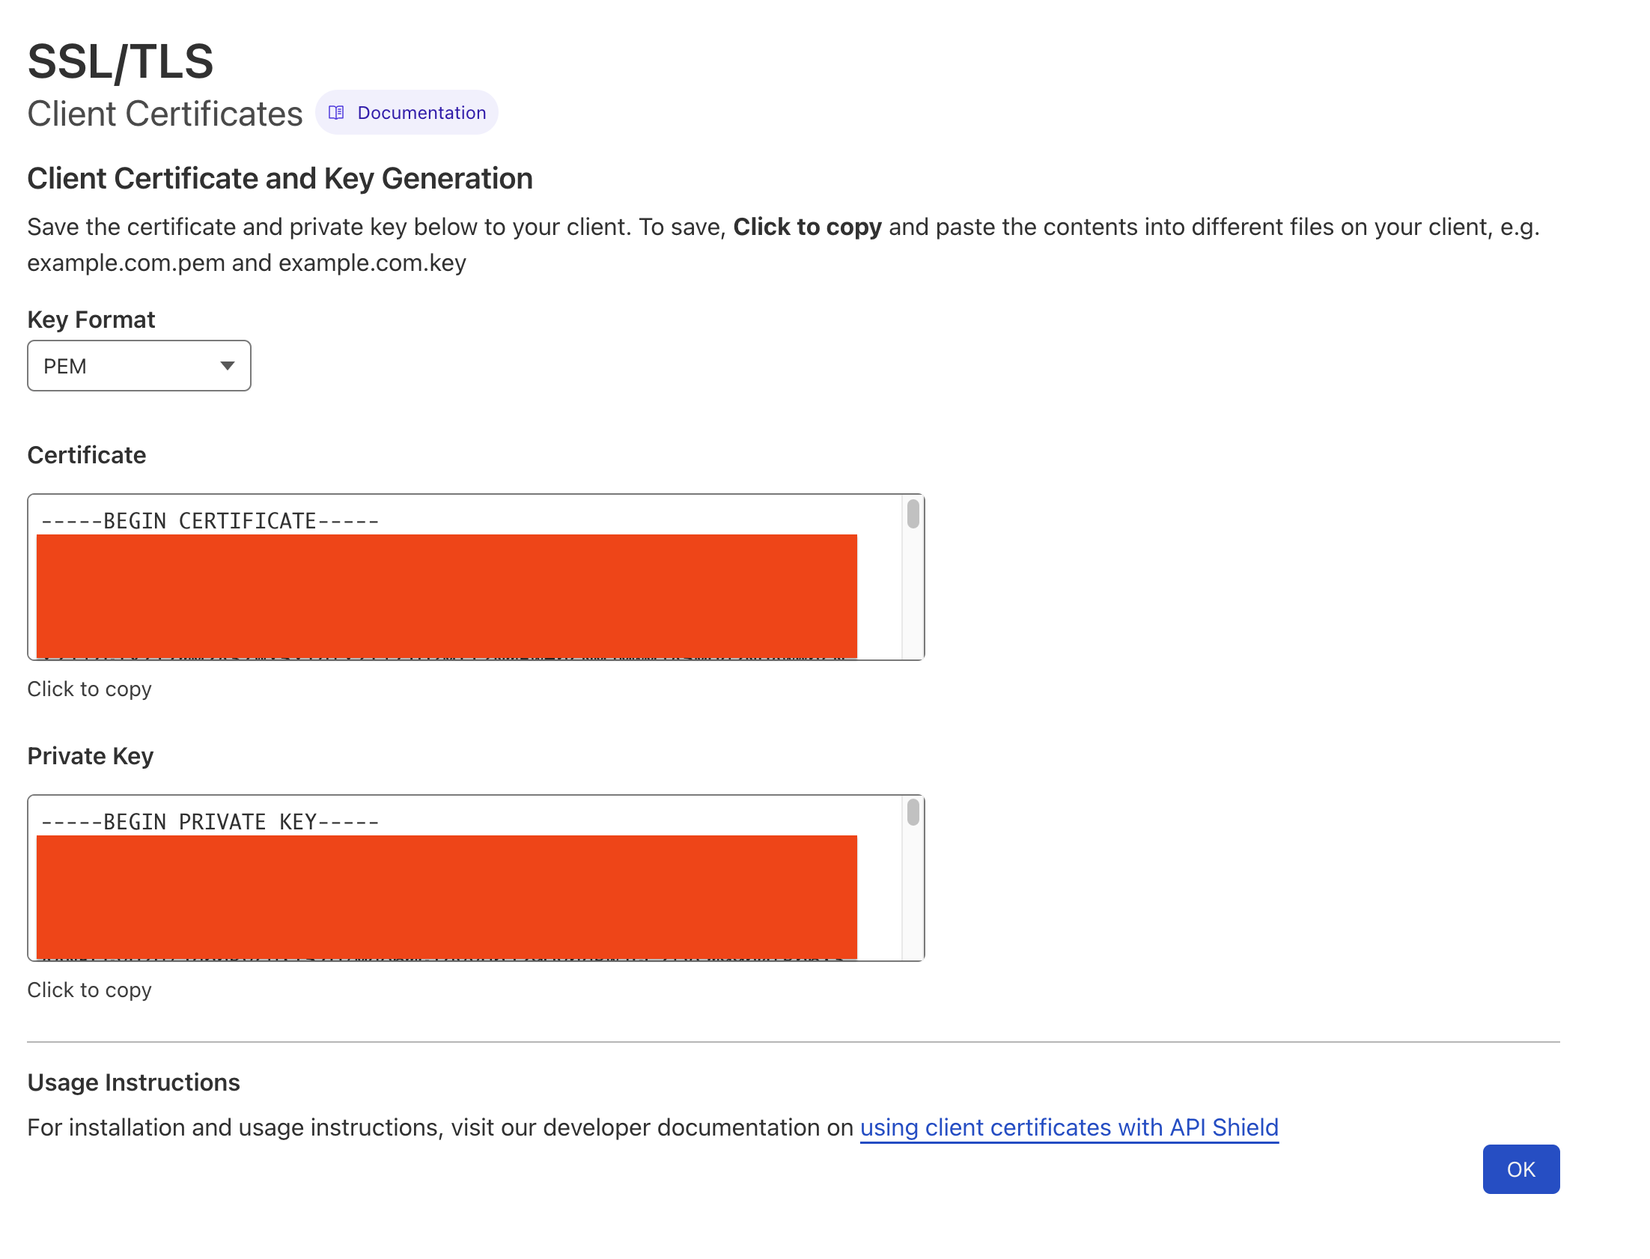Click the Documentation book icon
Viewport: 1650px width, 1259px height.
tap(337, 113)
